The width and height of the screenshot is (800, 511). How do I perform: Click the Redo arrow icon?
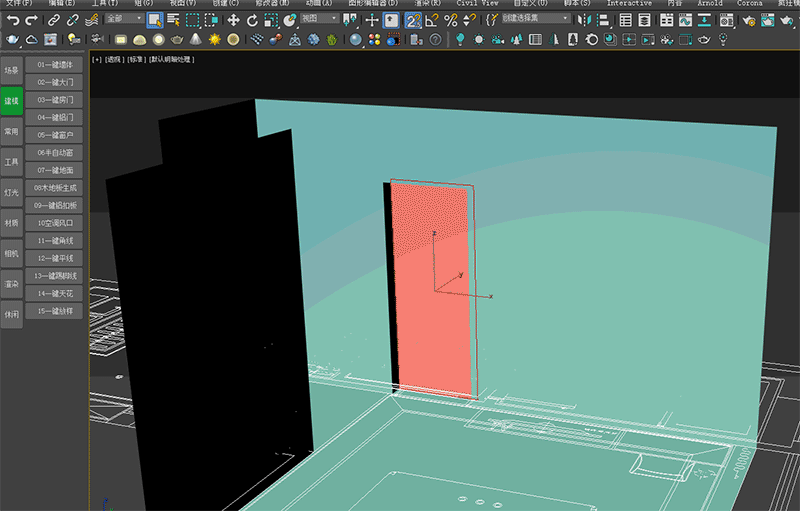point(31,19)
